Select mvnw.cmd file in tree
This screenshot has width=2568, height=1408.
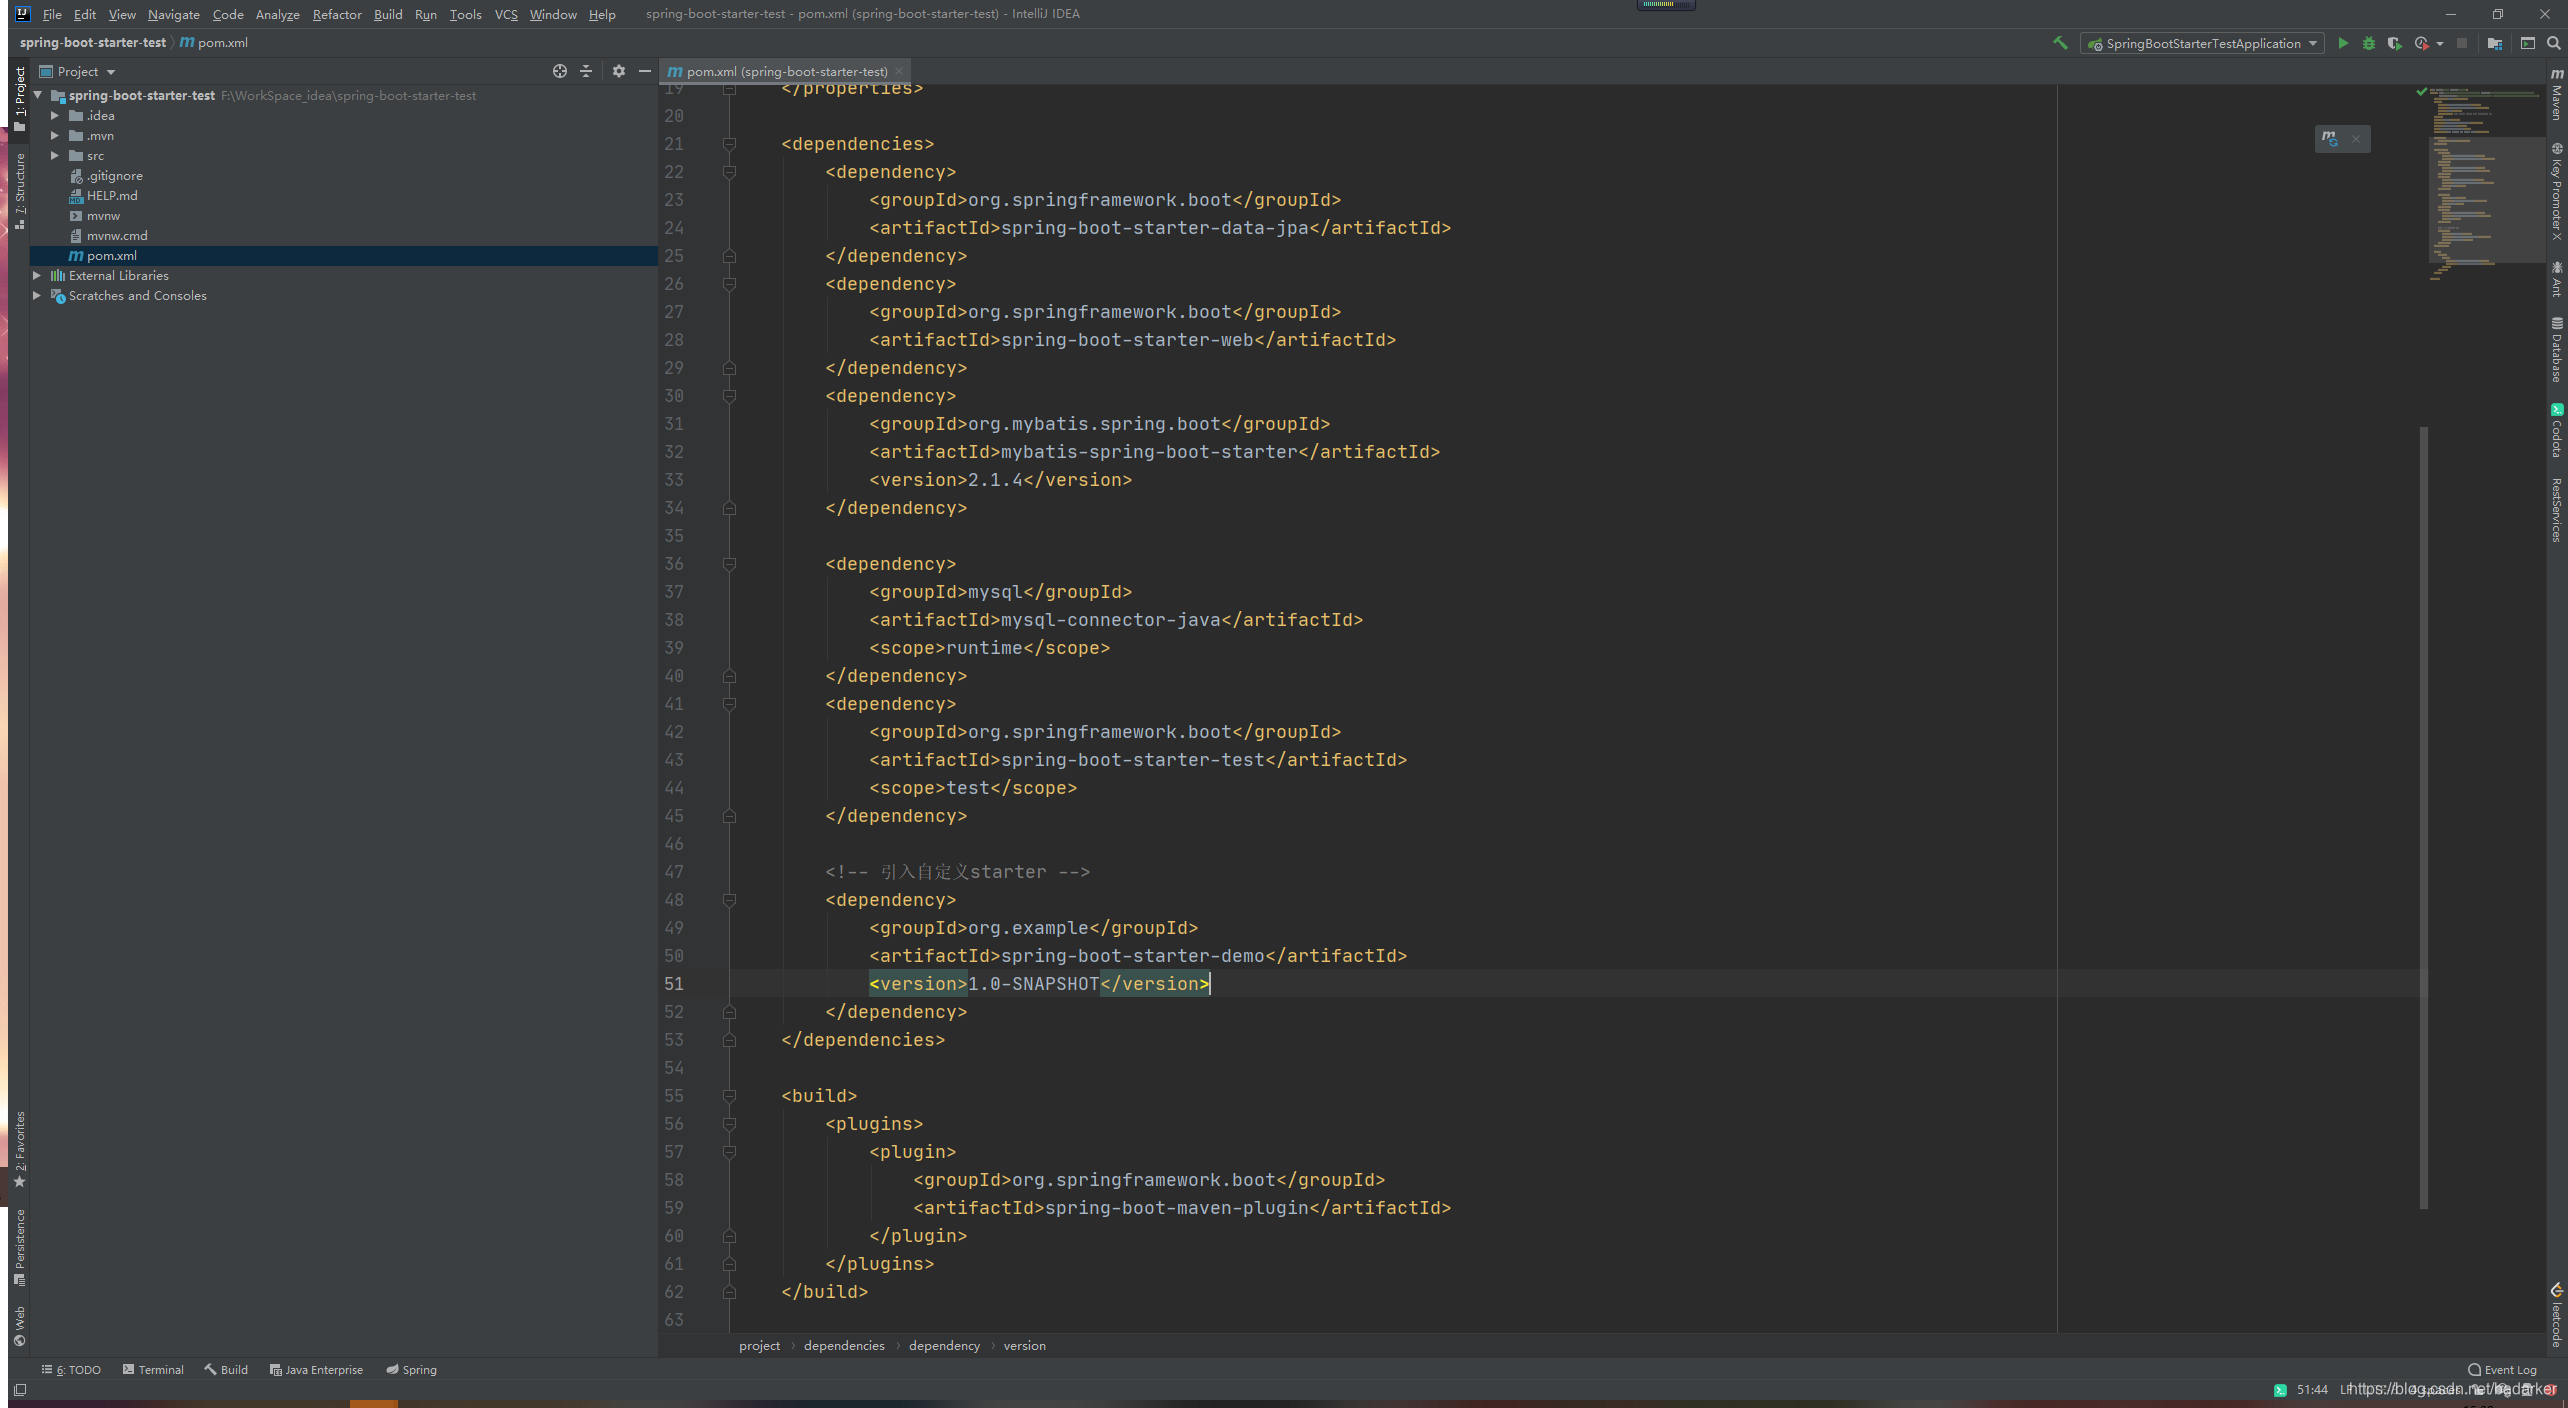108,235
